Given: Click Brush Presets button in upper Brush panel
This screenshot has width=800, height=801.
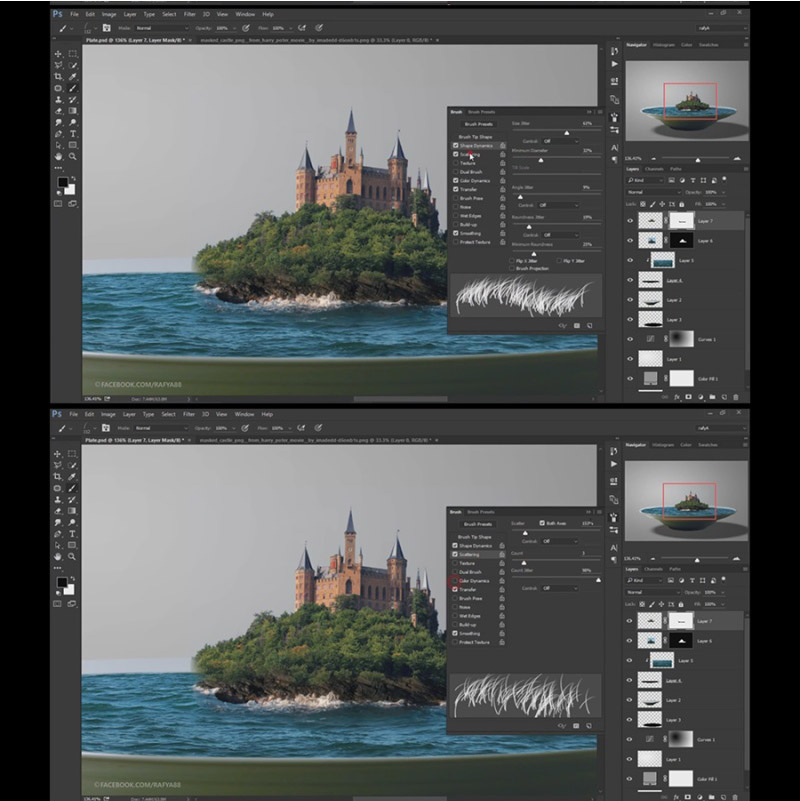Looking at the screenshot, I should 479,124.
